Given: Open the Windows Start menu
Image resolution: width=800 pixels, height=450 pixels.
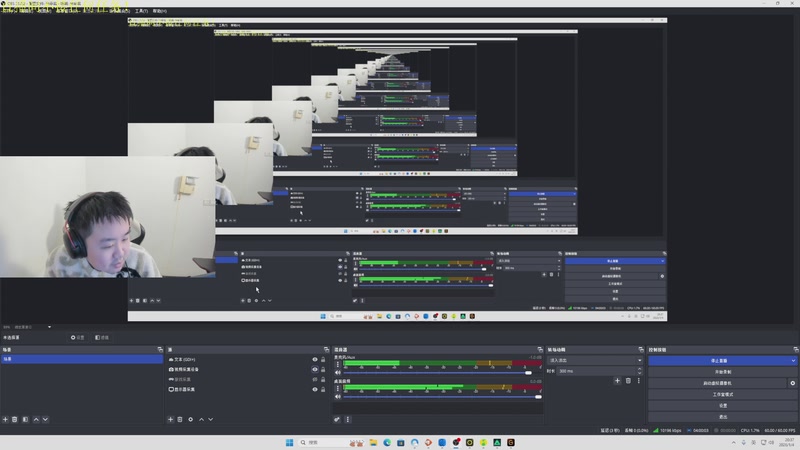Looking at the screenshot, I should coord(289,442).
